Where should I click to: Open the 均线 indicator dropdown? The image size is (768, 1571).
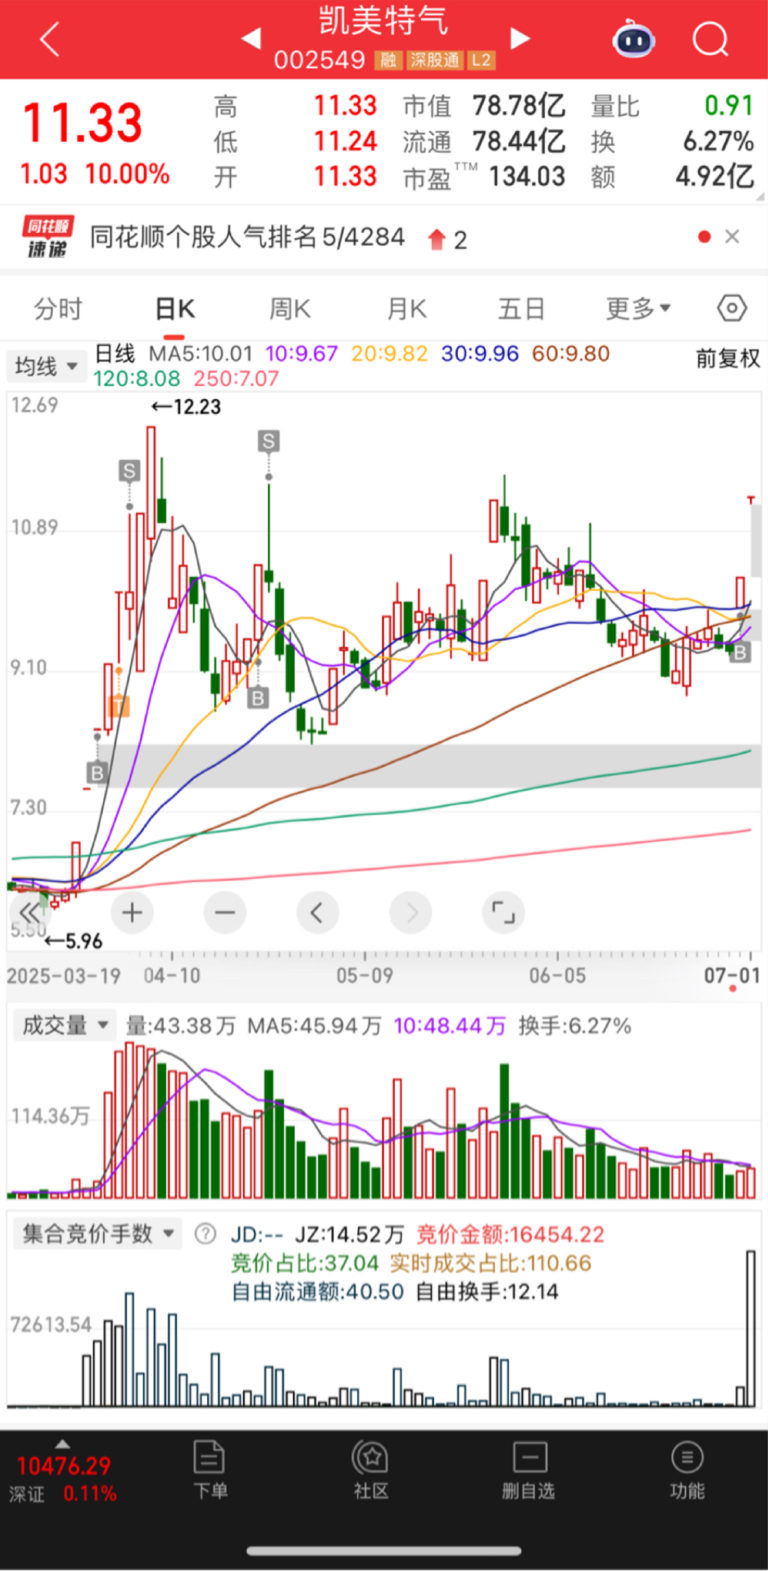(46, 367)
